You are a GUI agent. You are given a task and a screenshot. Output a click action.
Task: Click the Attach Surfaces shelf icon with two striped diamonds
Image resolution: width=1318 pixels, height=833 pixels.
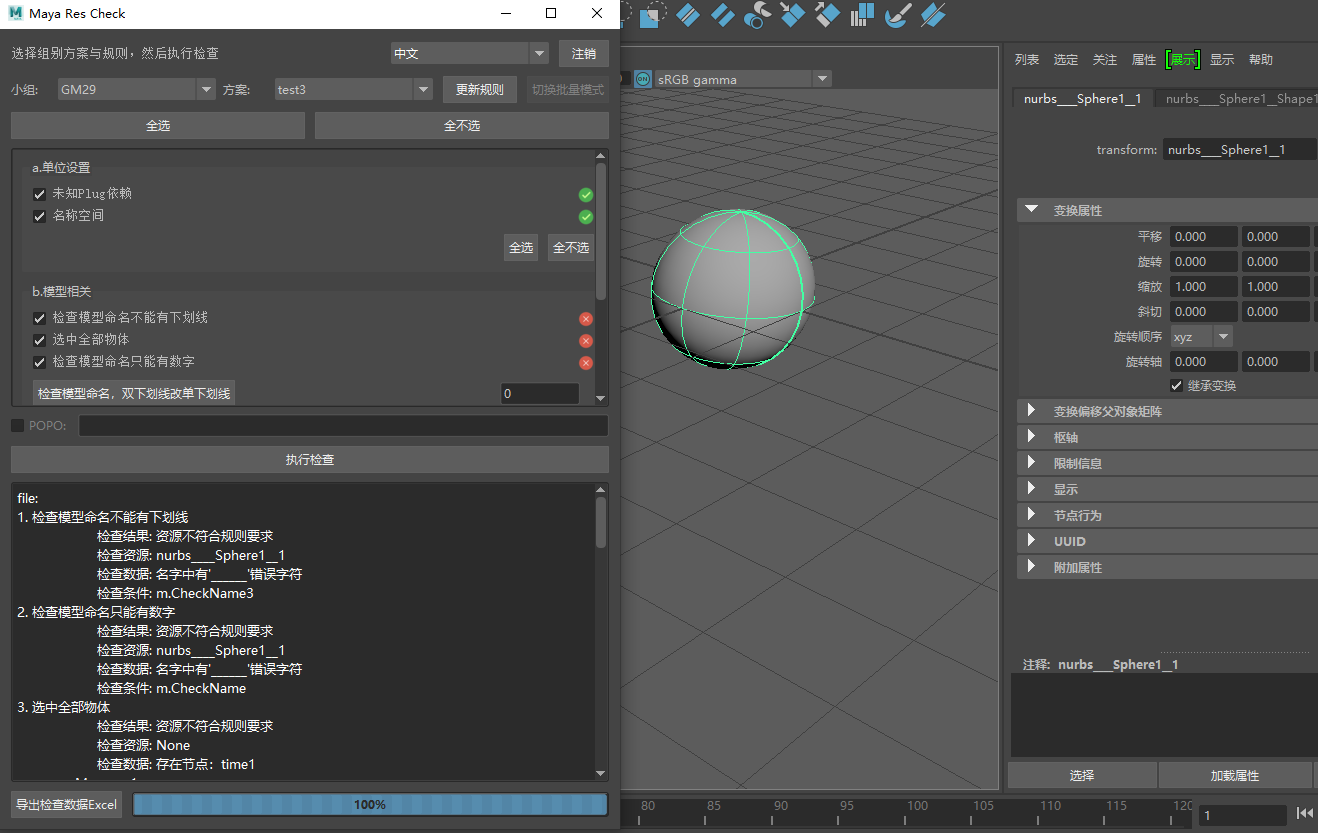coord(688,14)
